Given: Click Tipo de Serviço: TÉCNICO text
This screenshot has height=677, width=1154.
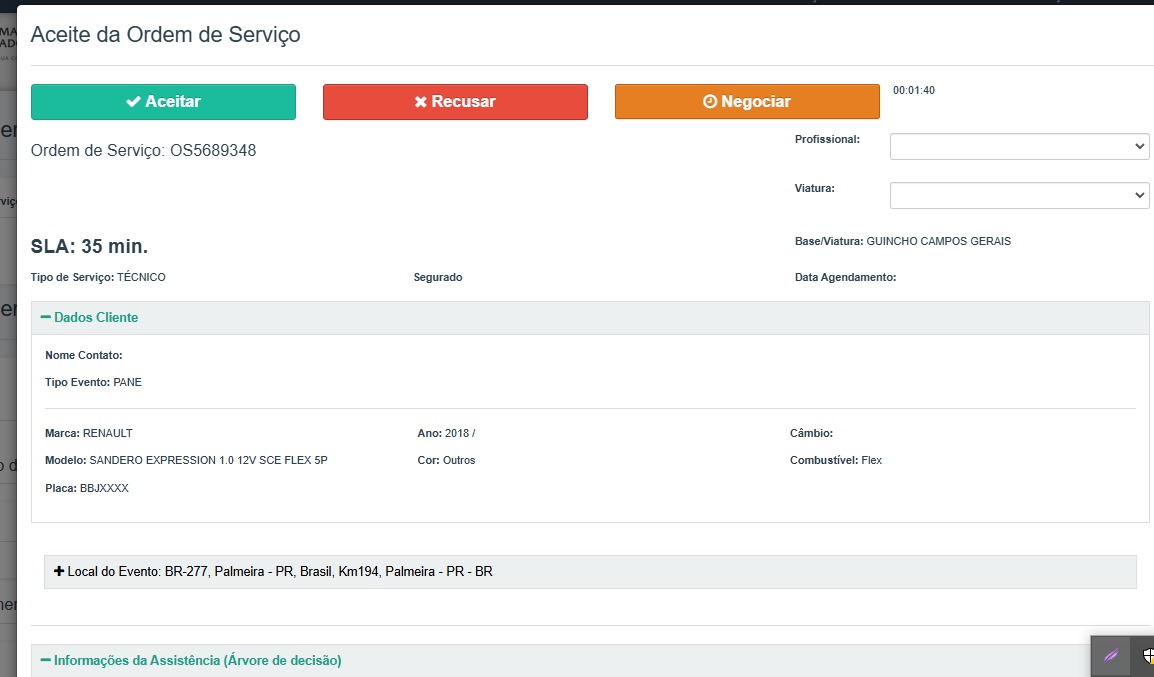Looking at the screenshot, I should point(98,277).
